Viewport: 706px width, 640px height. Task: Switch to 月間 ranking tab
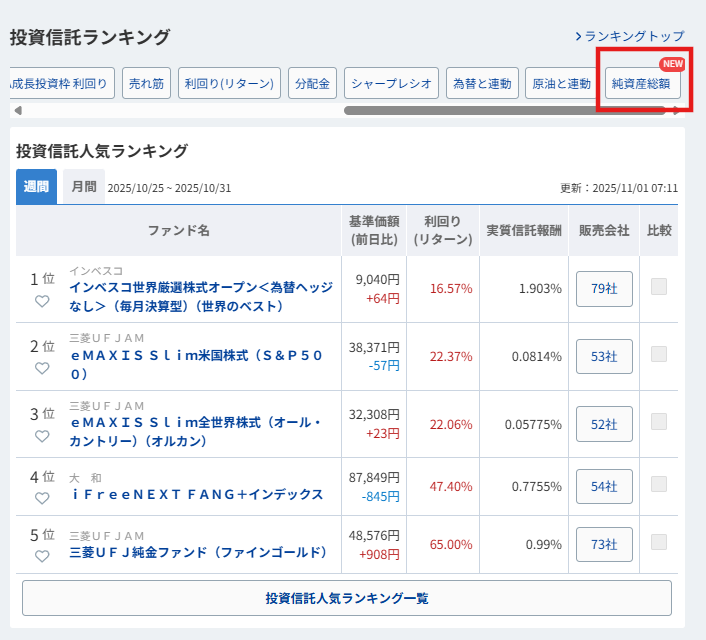(84, 187)
